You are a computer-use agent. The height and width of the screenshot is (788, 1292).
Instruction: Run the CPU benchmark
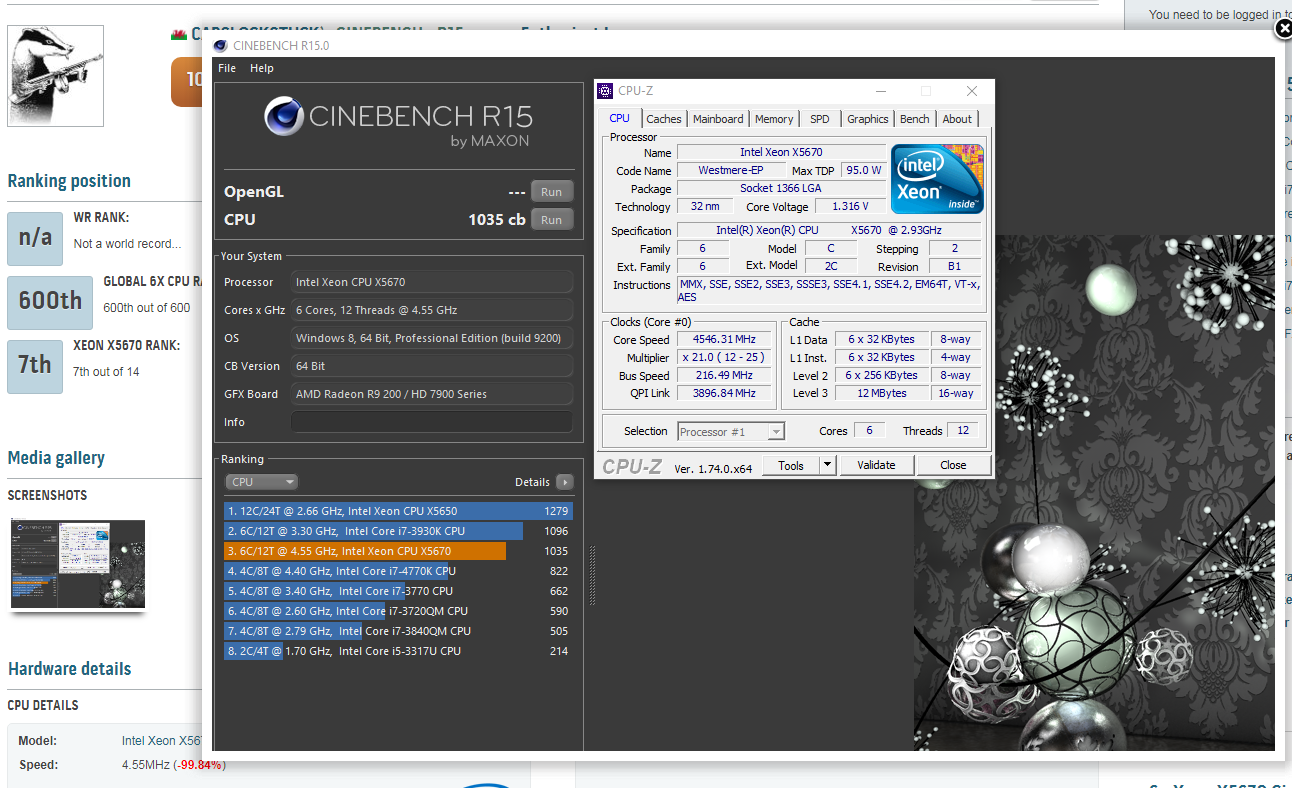point(552,220)
